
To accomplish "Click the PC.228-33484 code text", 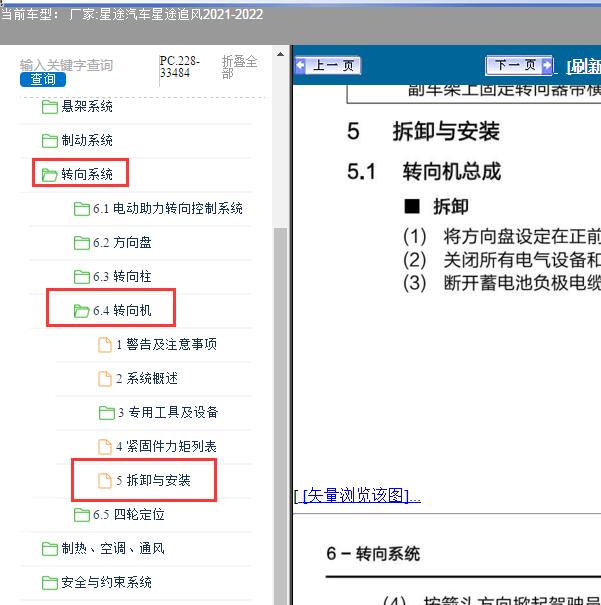I will click(x=180, y=67).
